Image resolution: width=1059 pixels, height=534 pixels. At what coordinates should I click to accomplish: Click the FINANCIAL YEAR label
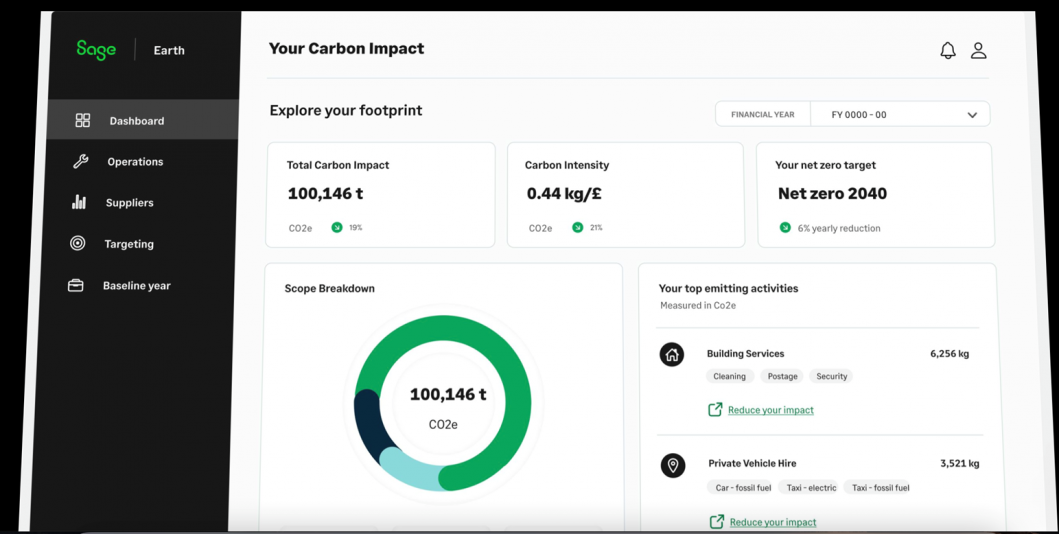tap(763, 115)
